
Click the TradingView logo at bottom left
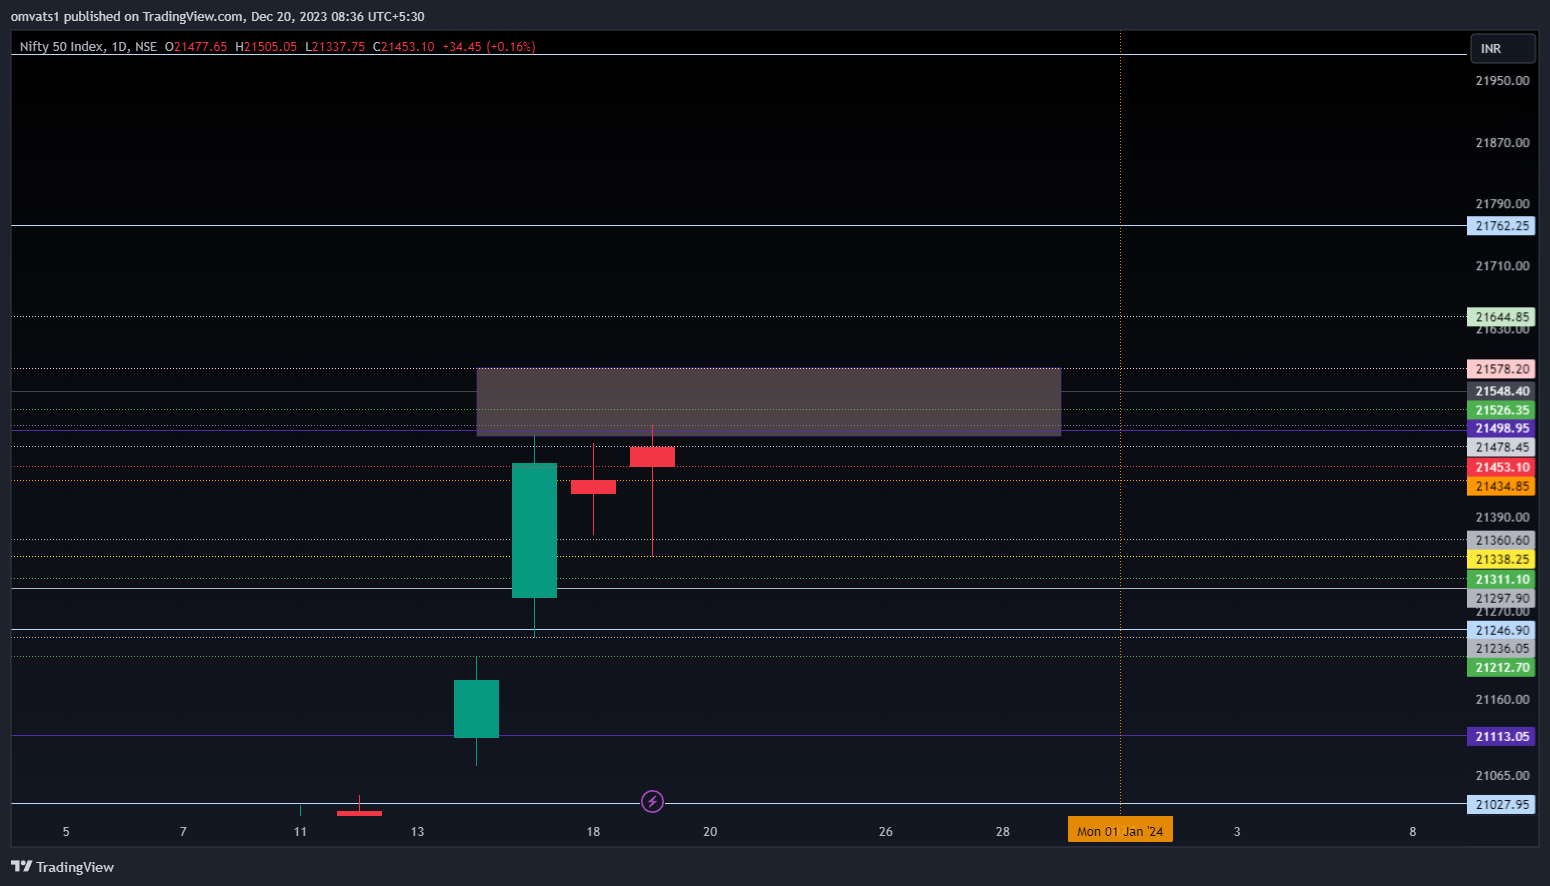click(62, 867)
